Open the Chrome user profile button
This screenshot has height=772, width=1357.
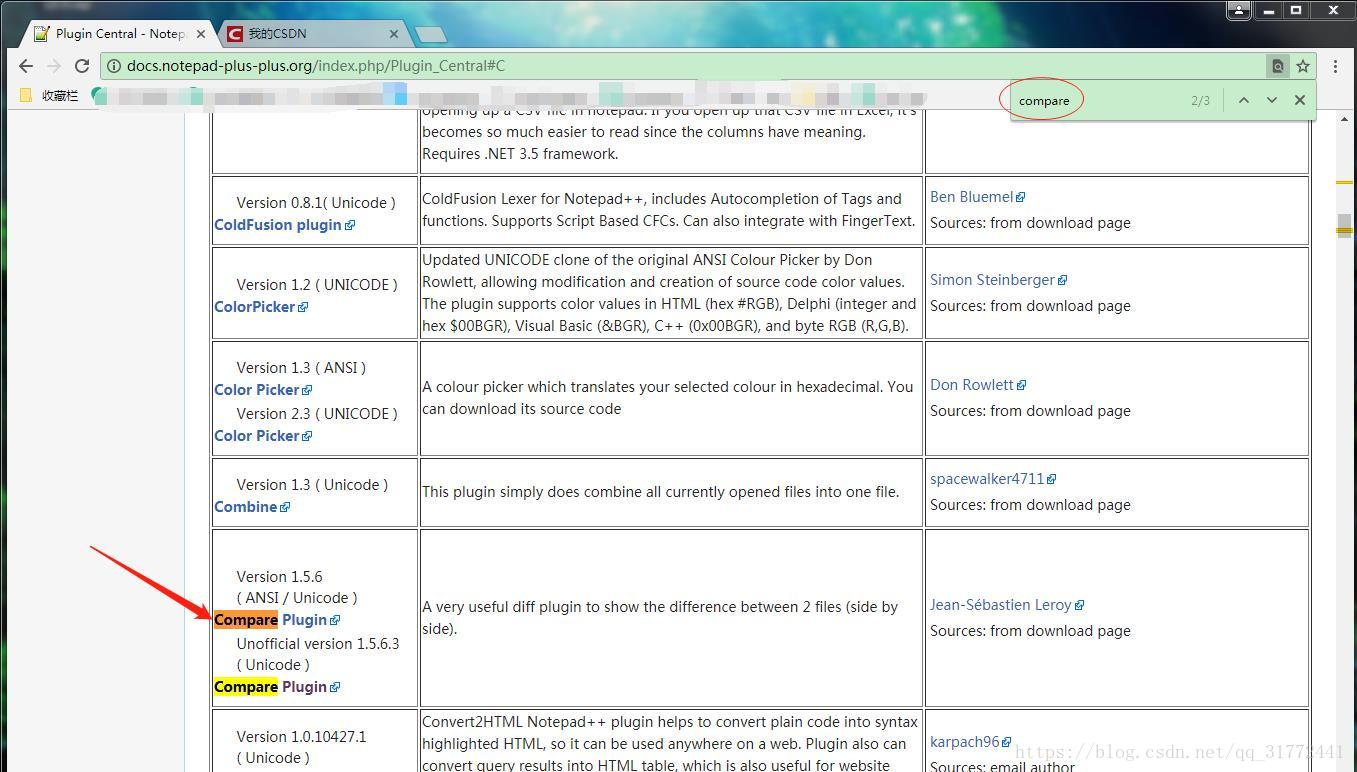(1239, 10)
